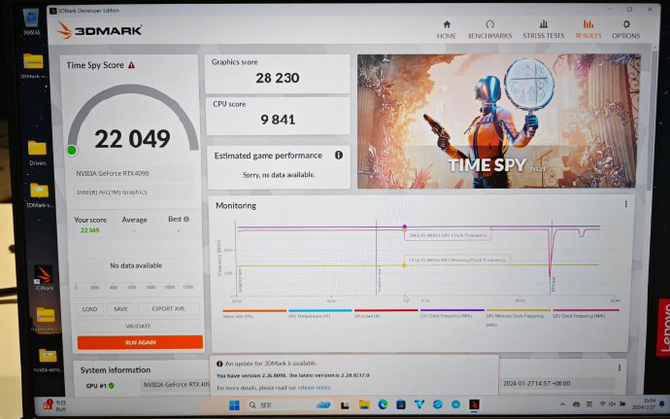Open the widgets button on the taskbar's left
The width and height of the screenshot is (670, 419).
click(54, 405)
